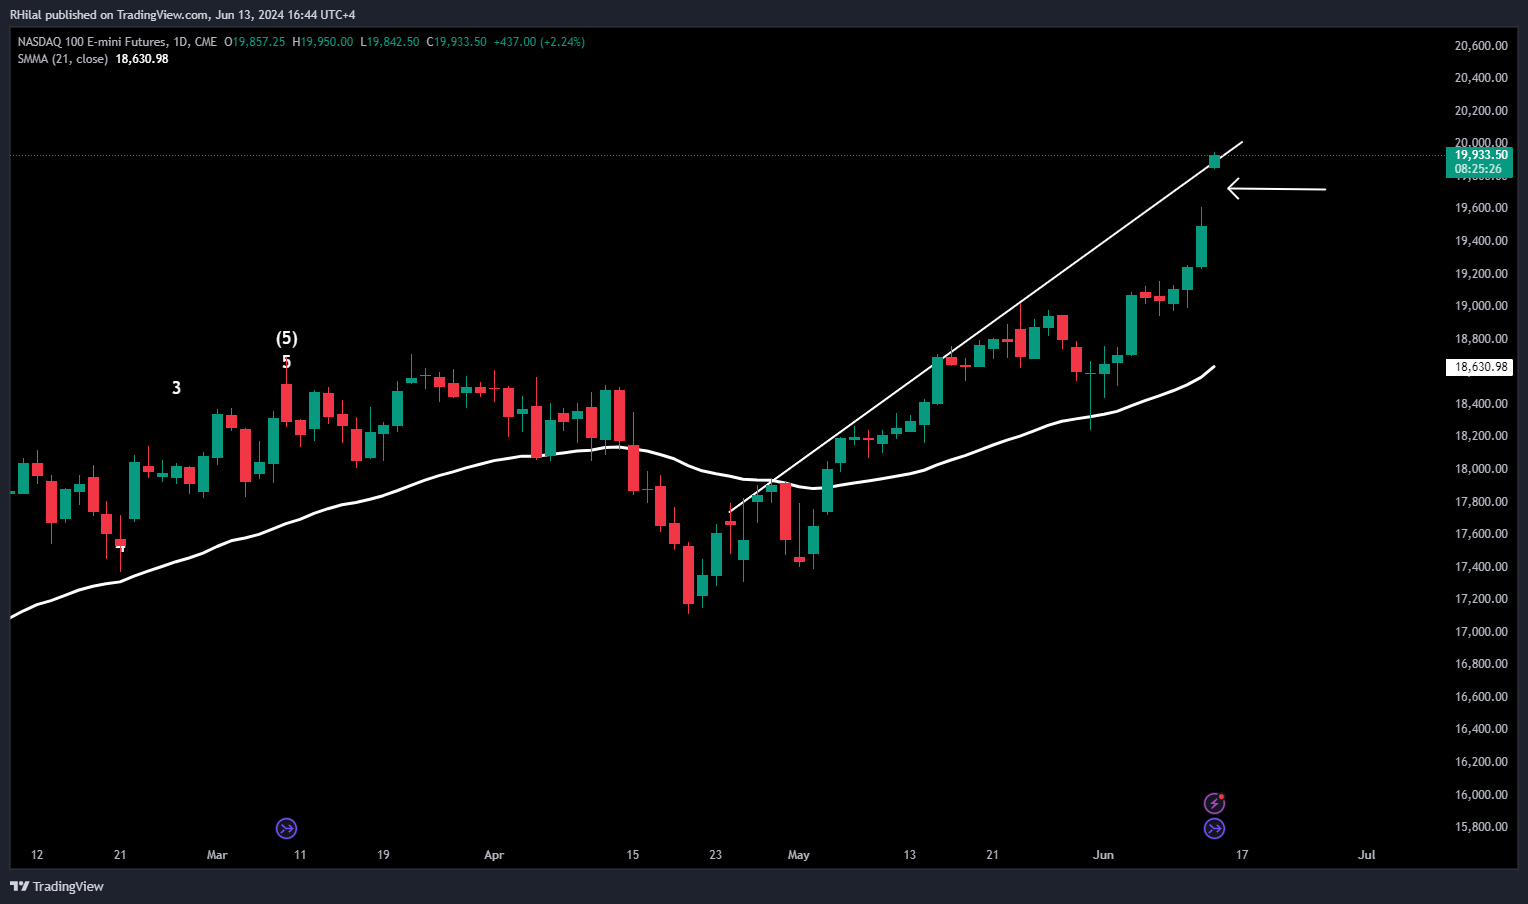Click the 20,400.00 price axis label
Image resolution: width=1528 pixels, height=904 pixels.
pos(1481,78)
